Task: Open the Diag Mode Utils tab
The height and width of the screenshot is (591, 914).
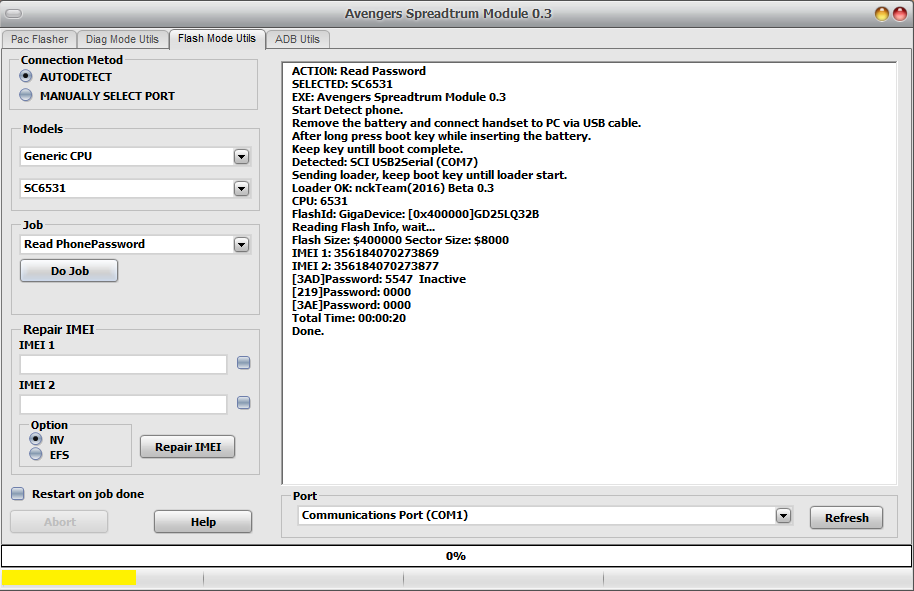Action: [x=122, y=39]
